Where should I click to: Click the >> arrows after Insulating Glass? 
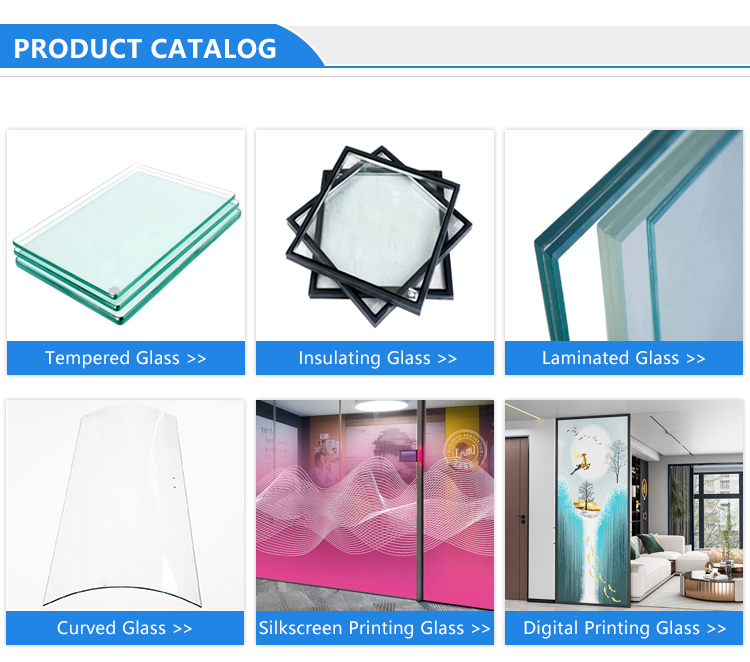[447, 359]
